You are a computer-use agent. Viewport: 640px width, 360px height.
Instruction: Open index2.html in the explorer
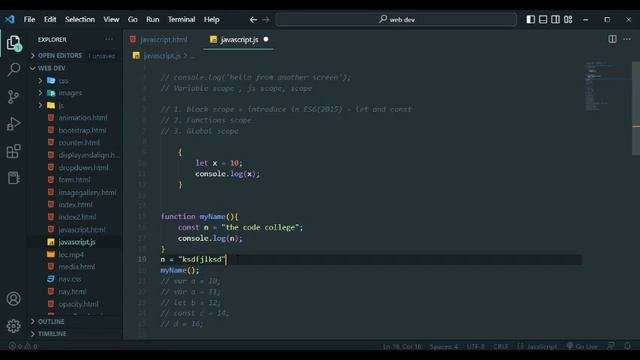77,217
